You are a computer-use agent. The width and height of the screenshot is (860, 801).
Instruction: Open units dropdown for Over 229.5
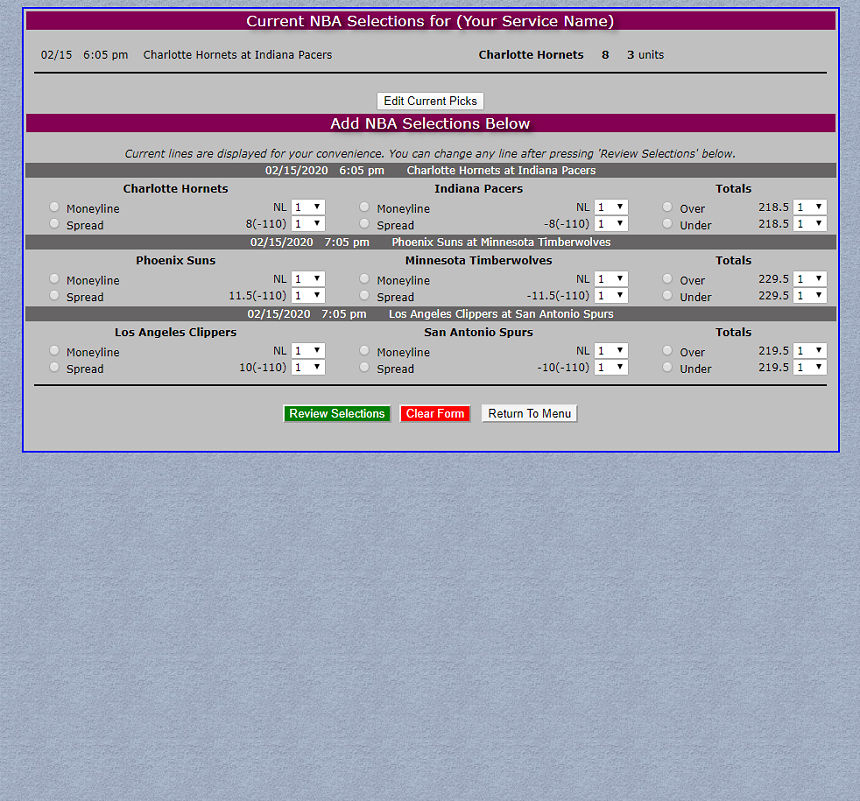pos(810,279)
